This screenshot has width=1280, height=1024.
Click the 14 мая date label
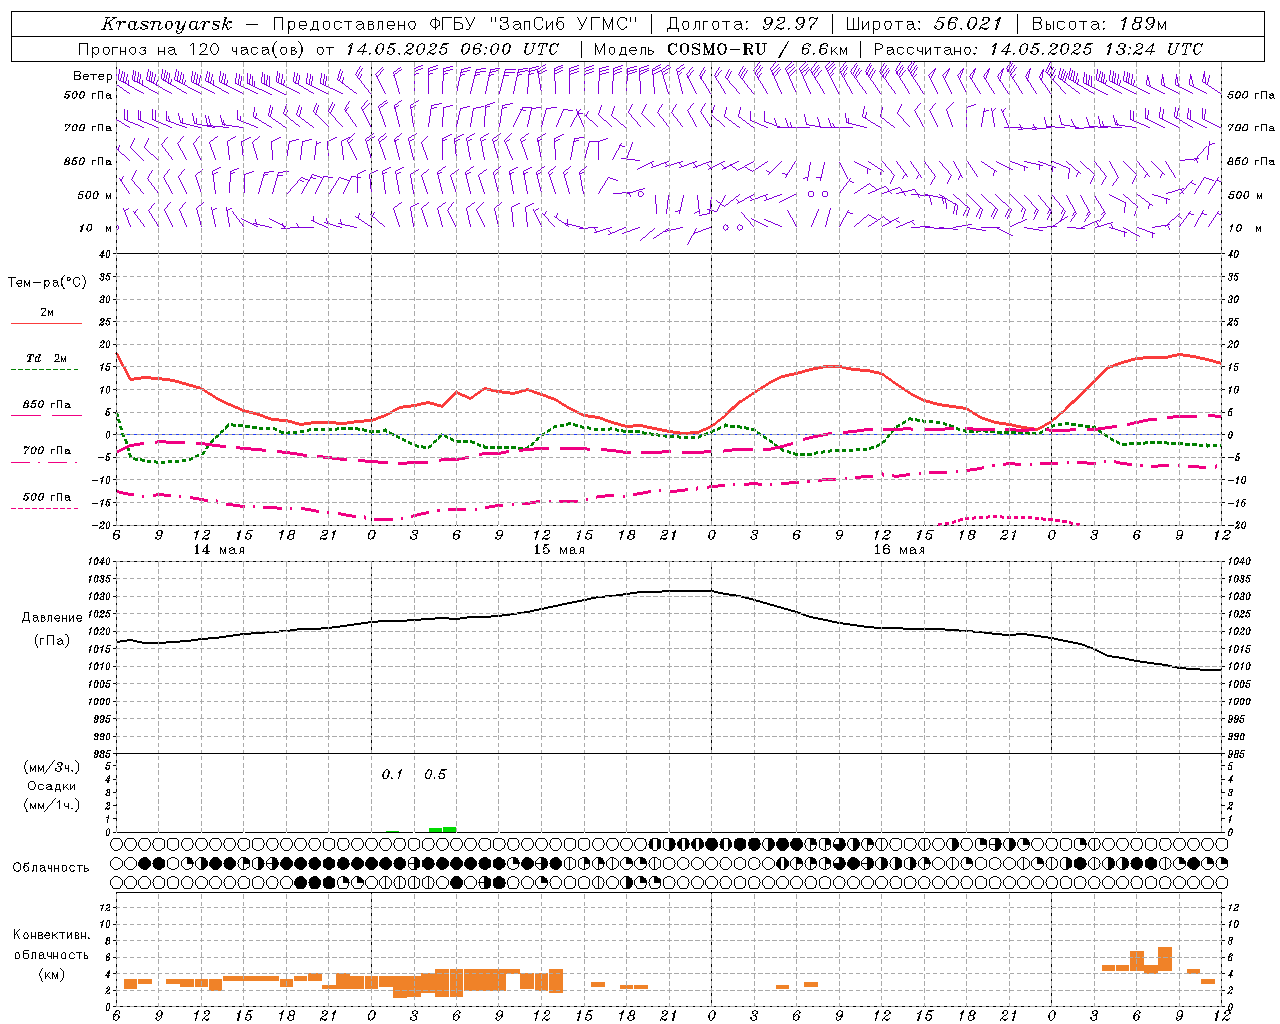219,550
